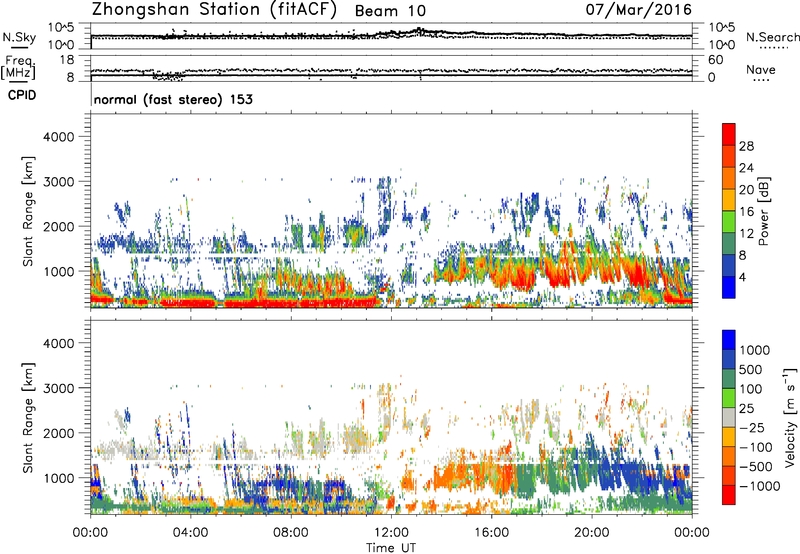Click the '16' tick on the power colorbar

tap(746, 212)
